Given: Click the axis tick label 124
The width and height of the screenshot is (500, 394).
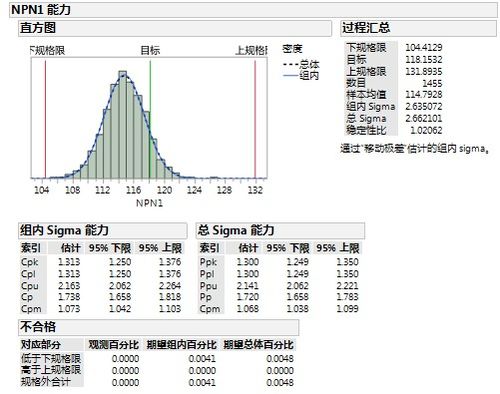Looking at the screenshot, I should coord(194,190).
